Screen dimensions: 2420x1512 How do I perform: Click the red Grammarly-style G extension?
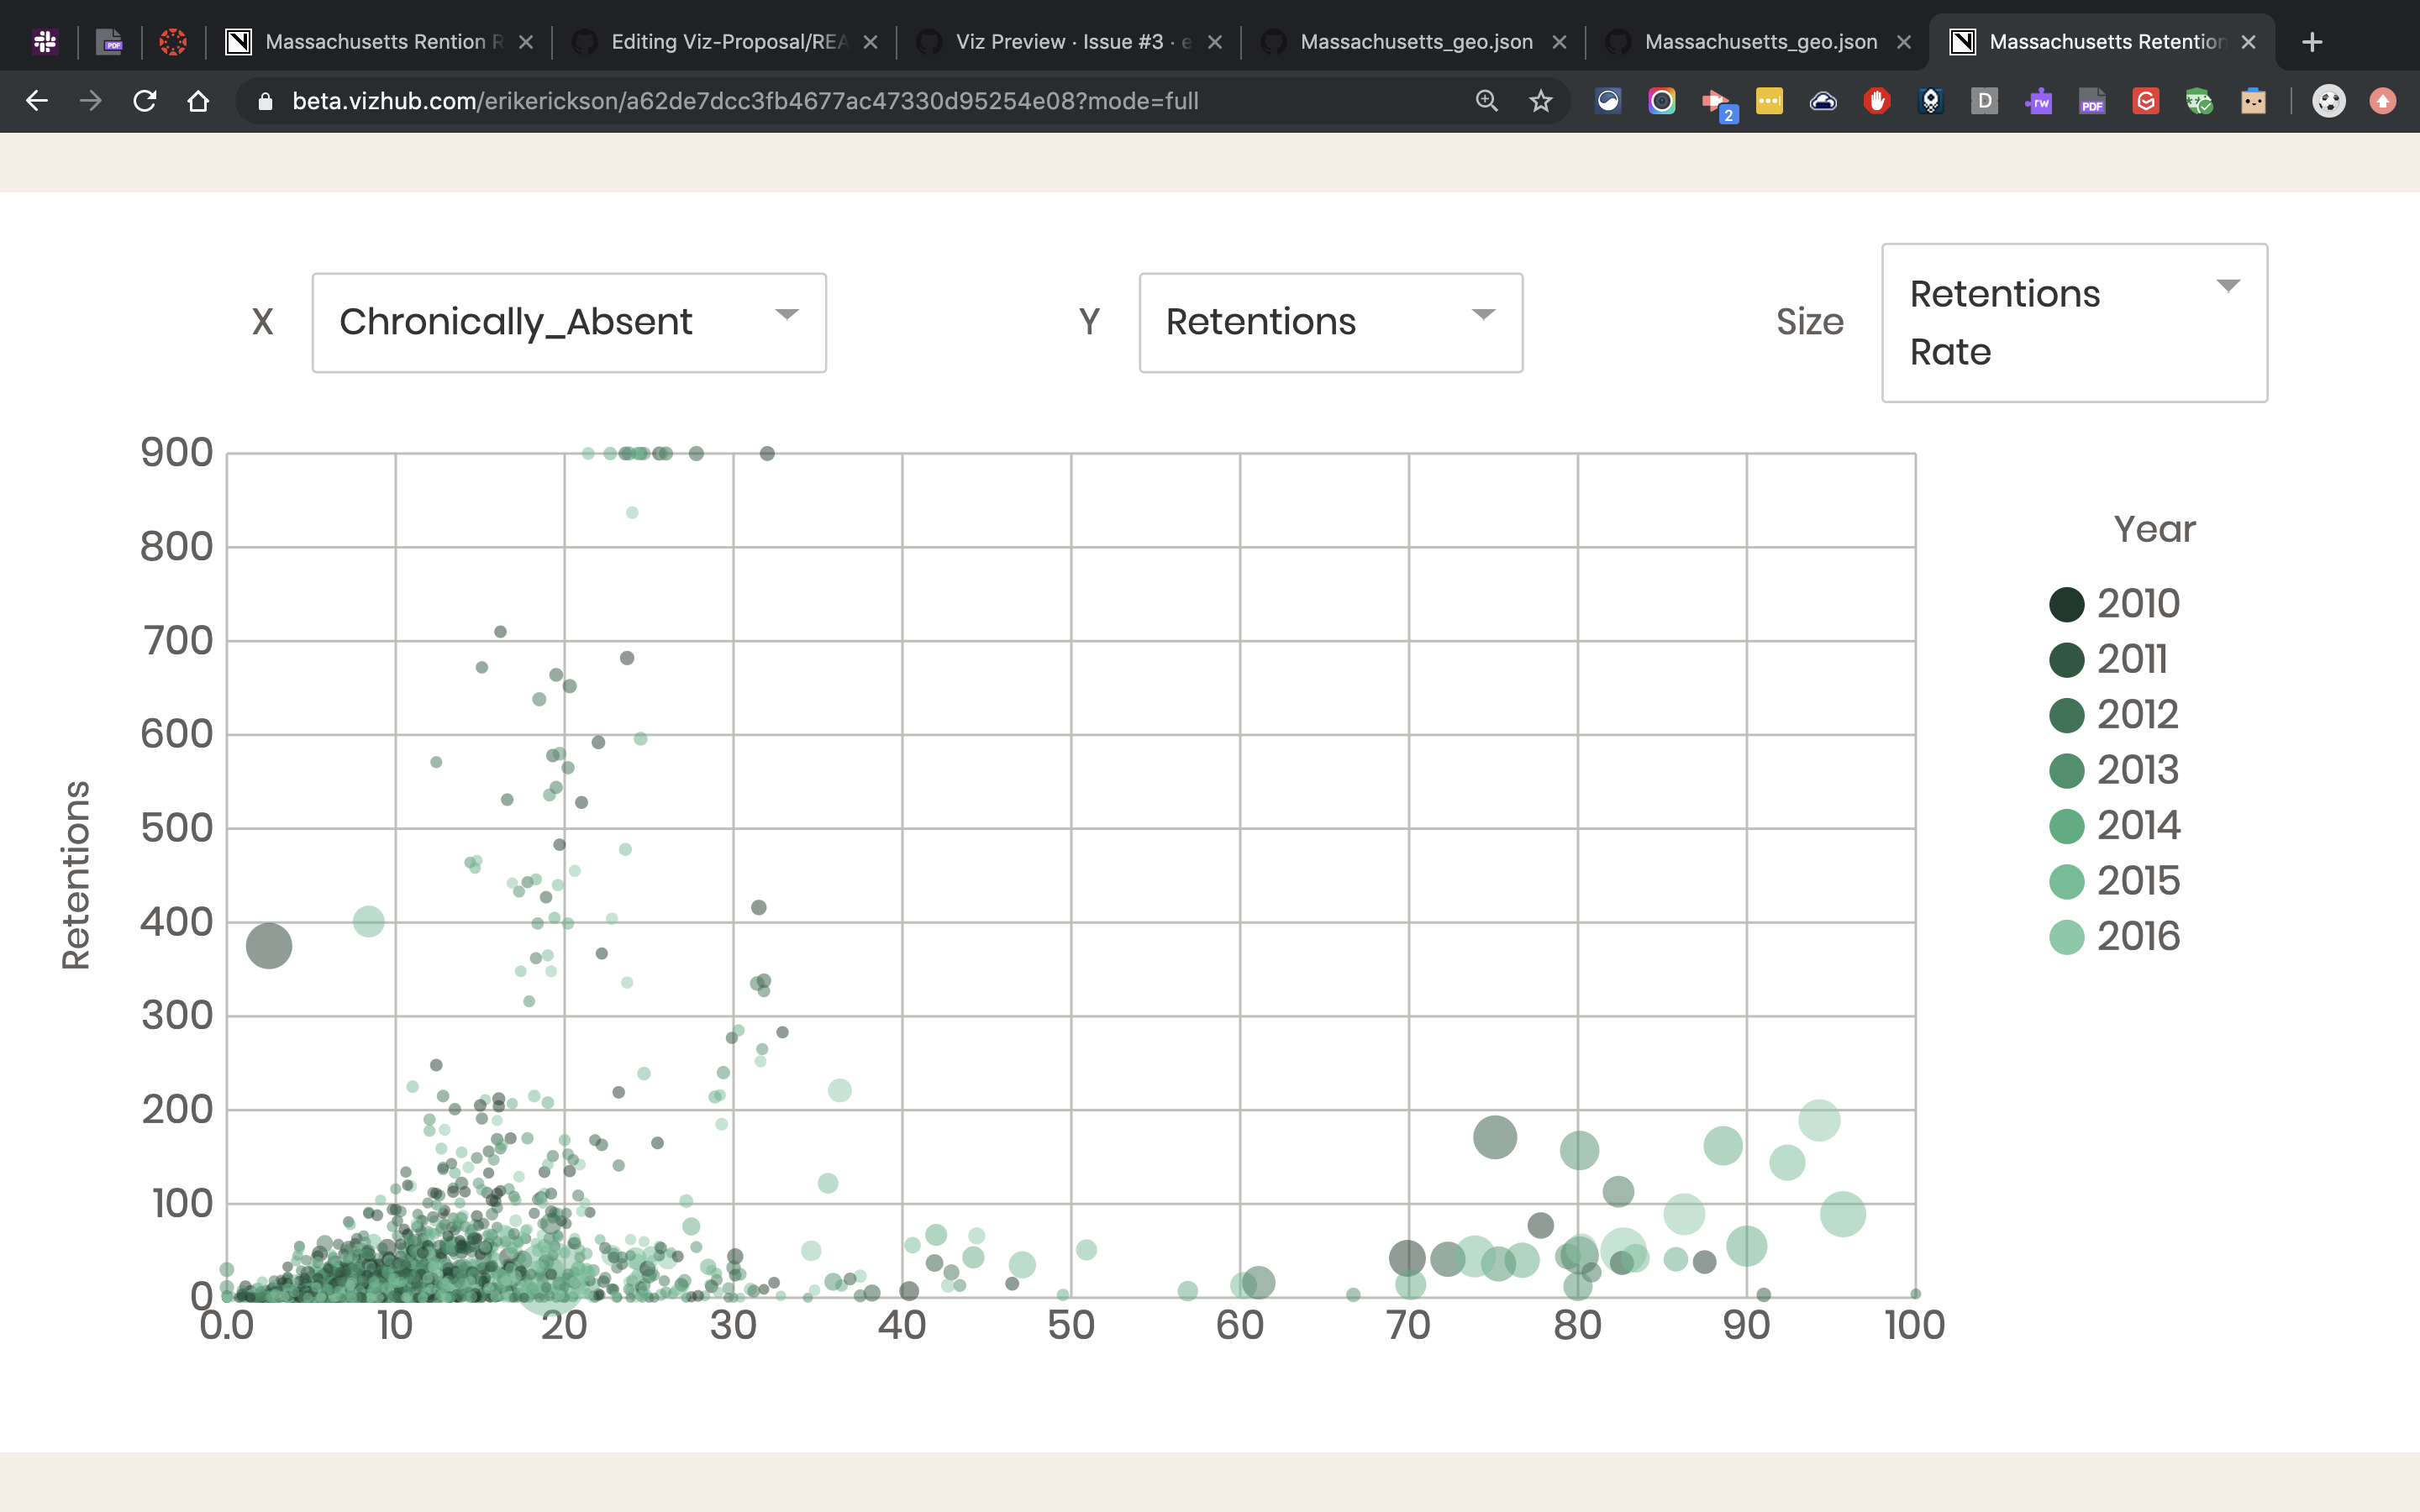tap(2146, 101)
